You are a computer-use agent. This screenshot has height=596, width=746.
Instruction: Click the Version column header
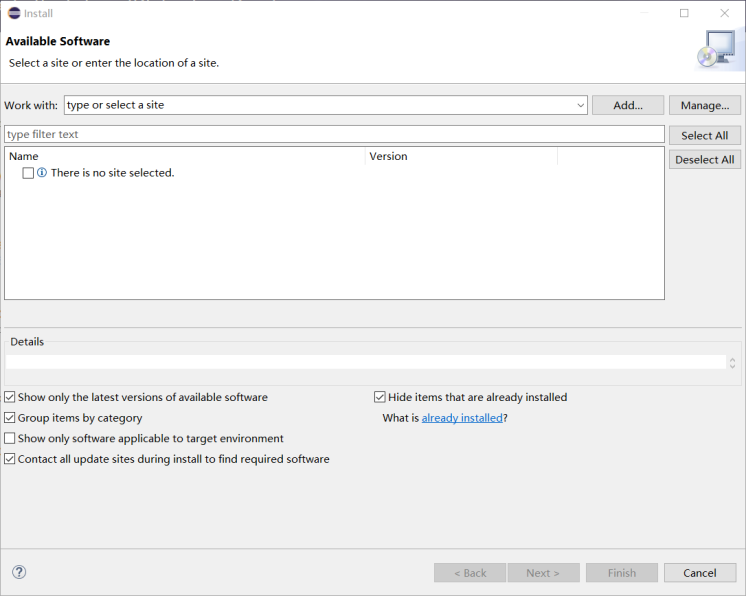(x=461, y=156)
